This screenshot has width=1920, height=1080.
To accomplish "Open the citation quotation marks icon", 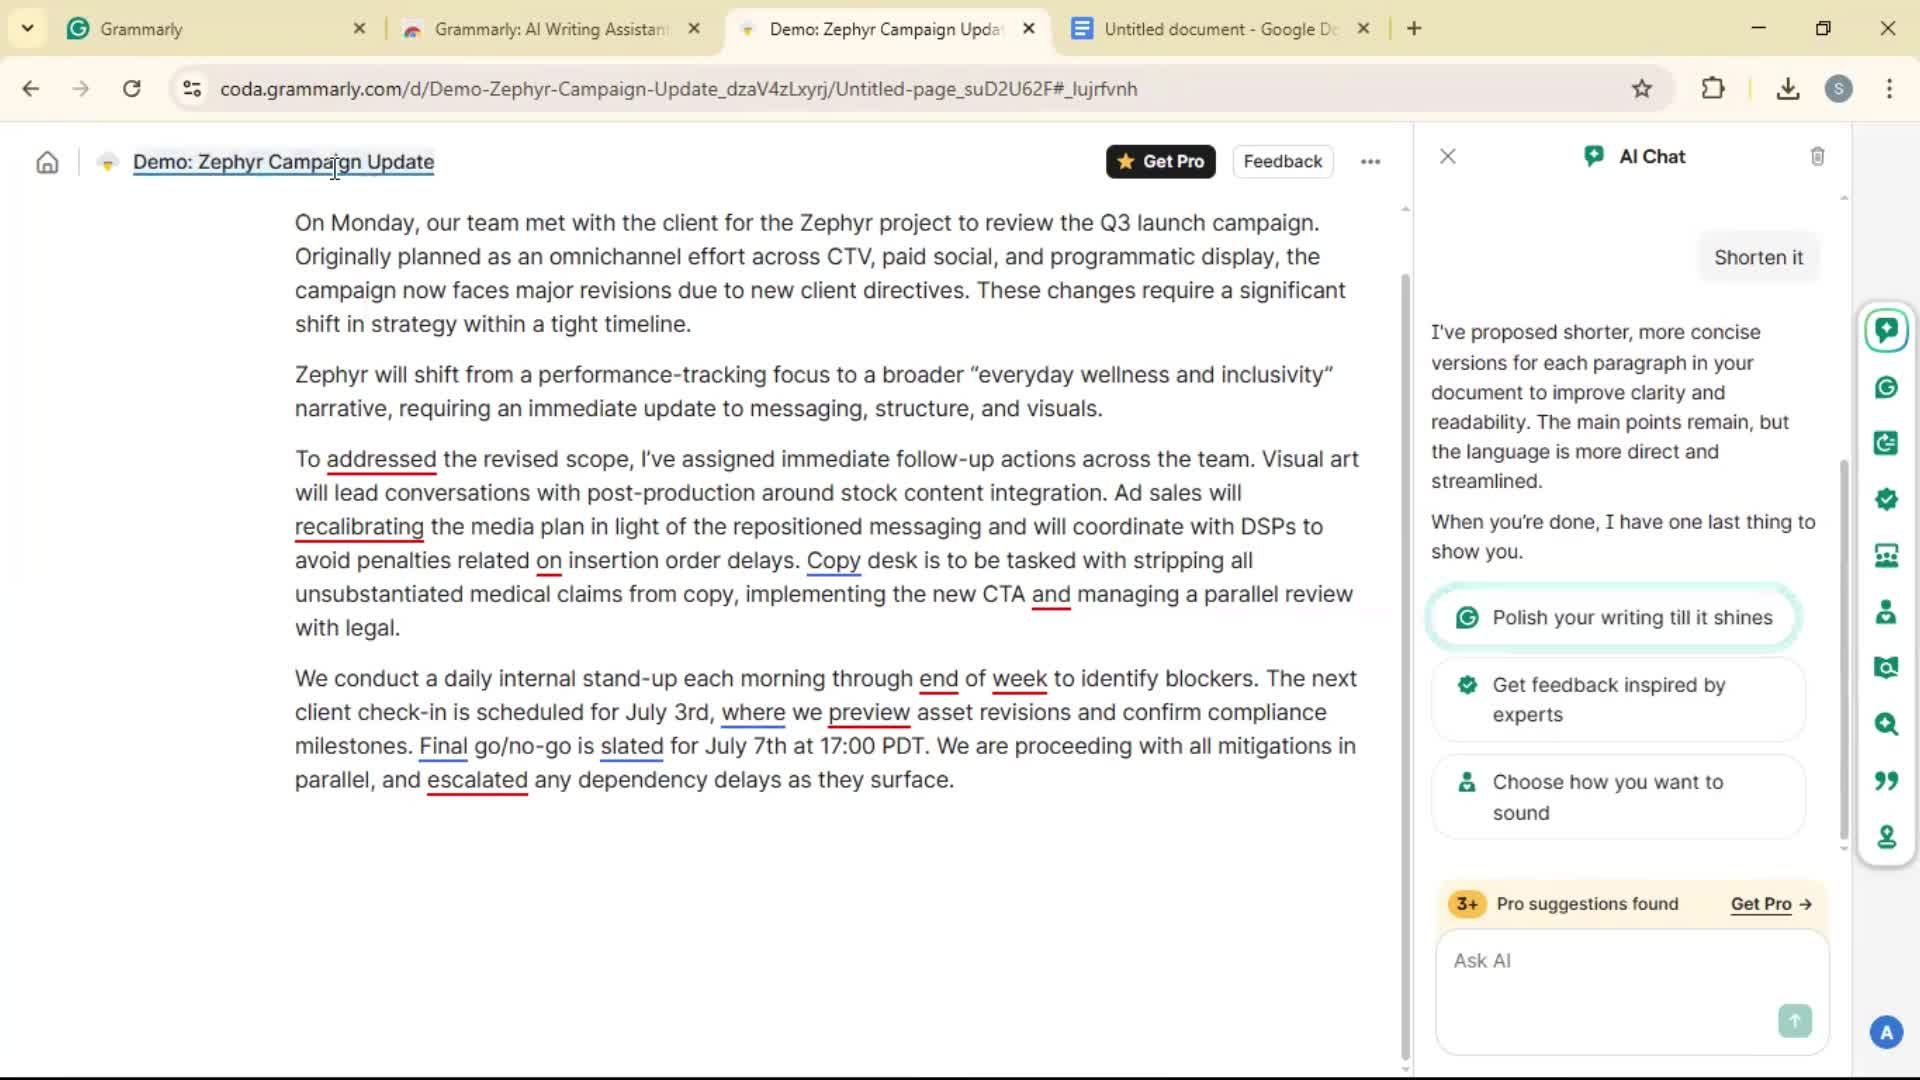I will [1886, 780].
